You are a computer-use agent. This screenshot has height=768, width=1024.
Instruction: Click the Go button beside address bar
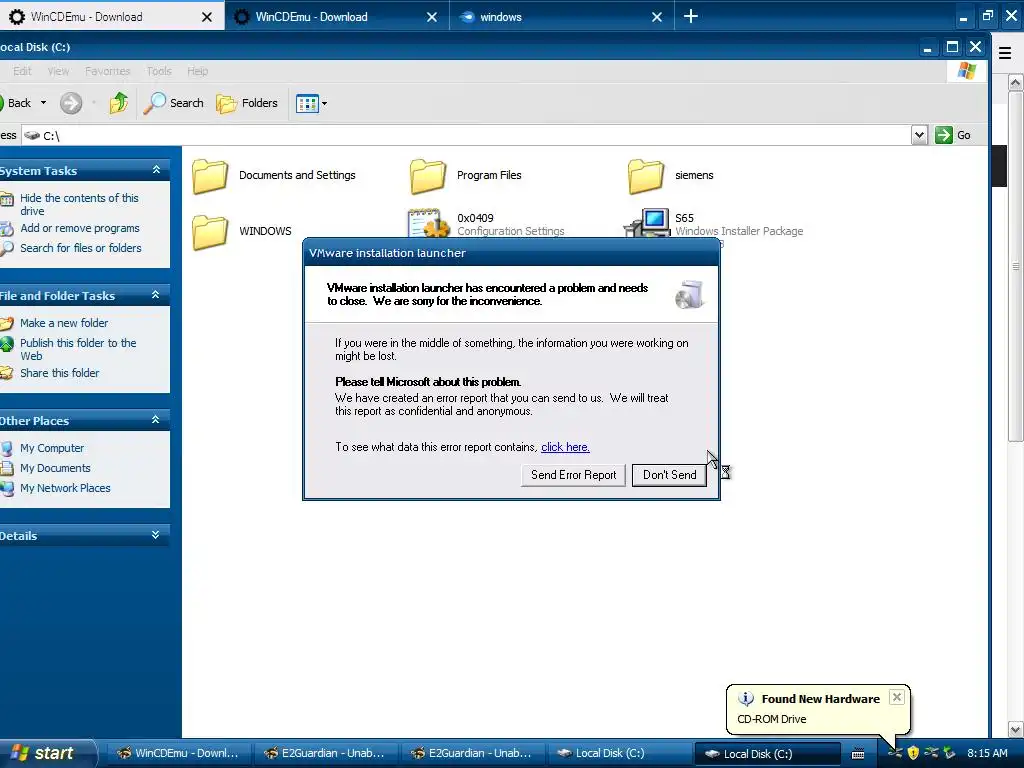953,135
